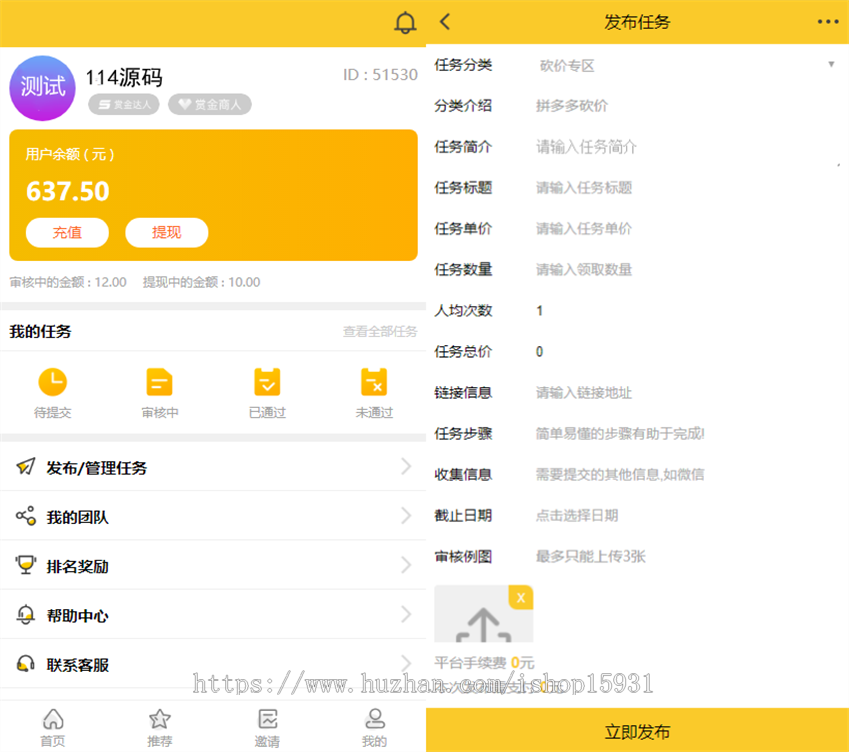Open the 排名奖励 row

point(212,565)
